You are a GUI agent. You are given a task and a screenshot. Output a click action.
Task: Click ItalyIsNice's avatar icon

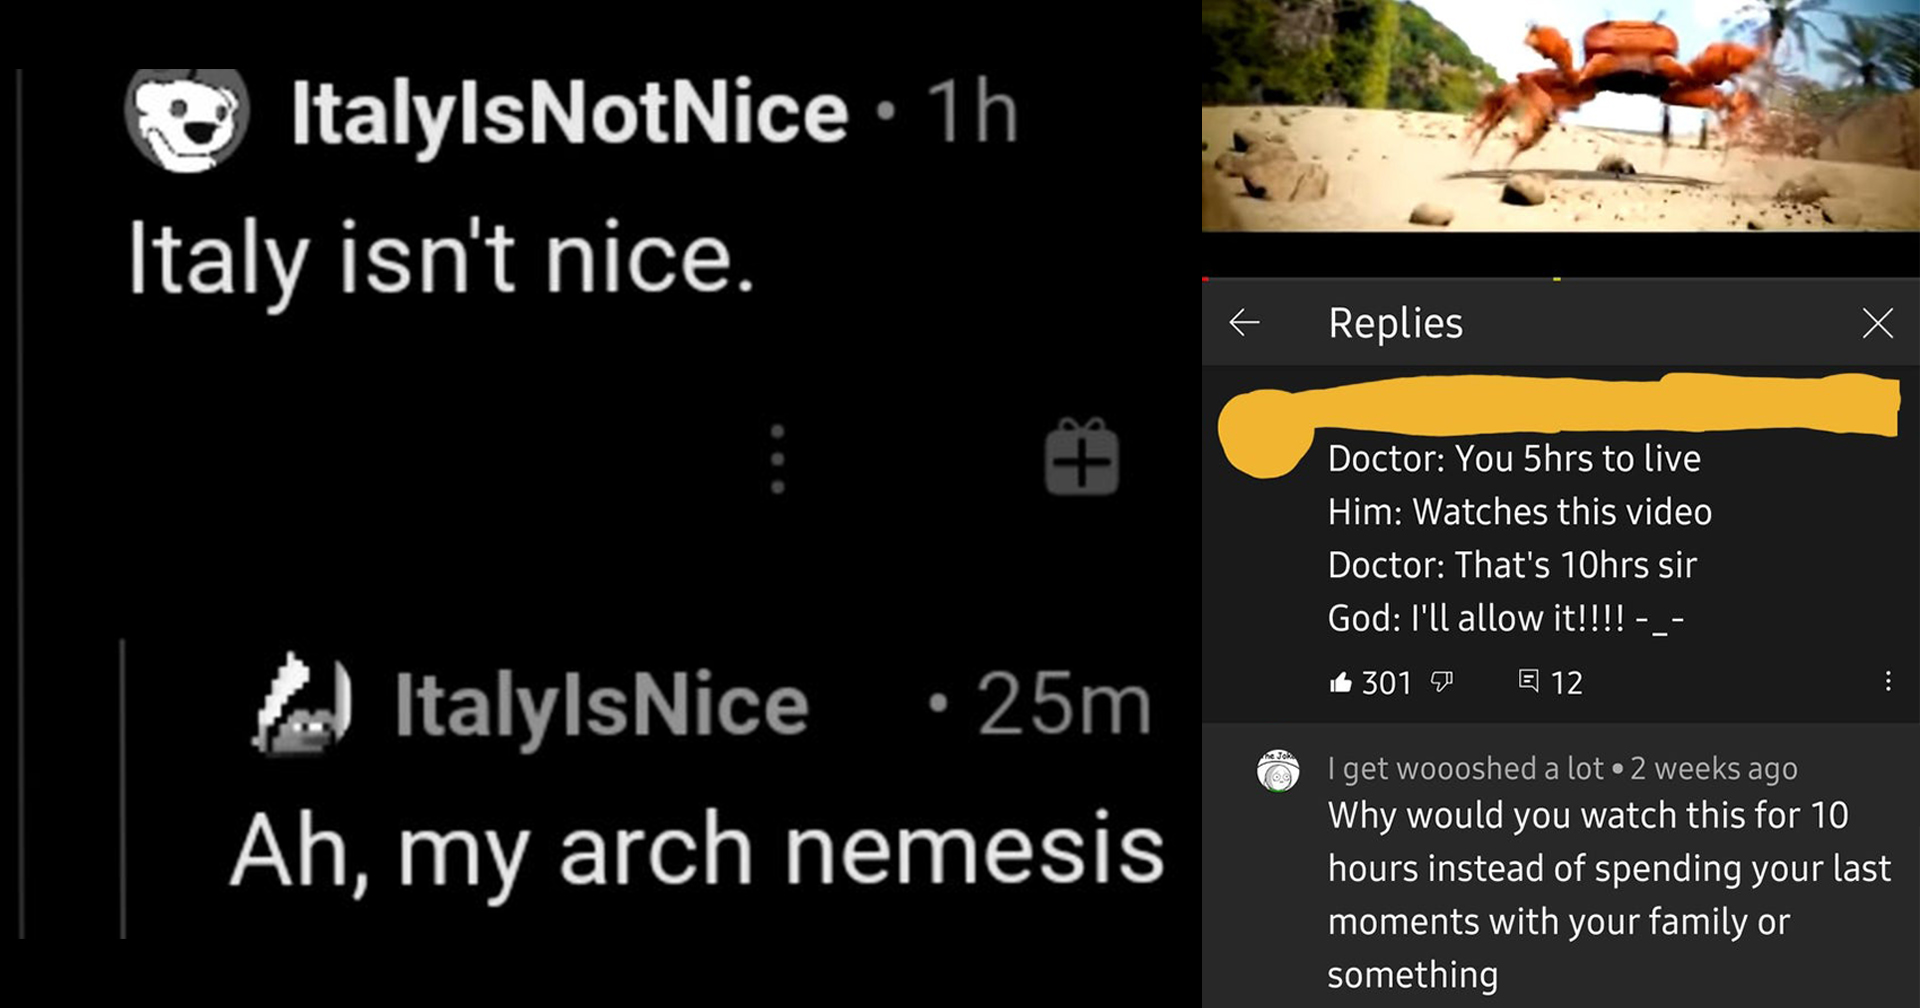click(x=301, y=703)
